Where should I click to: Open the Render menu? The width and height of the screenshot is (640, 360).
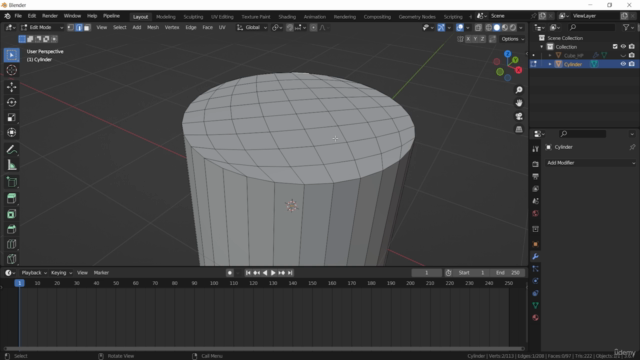point(50,16)
